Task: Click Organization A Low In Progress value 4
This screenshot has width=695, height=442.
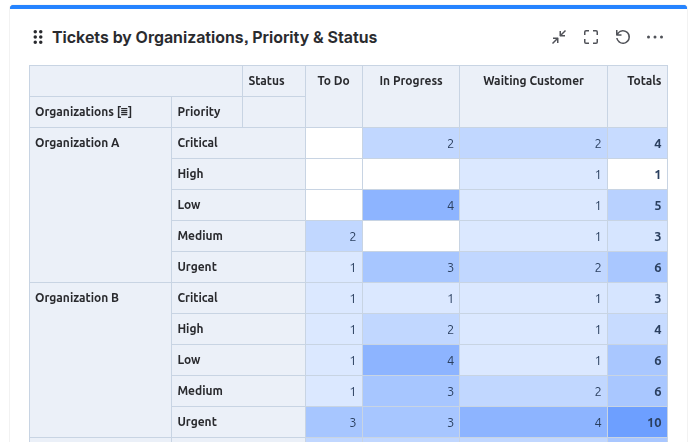Action: [411, 205]
